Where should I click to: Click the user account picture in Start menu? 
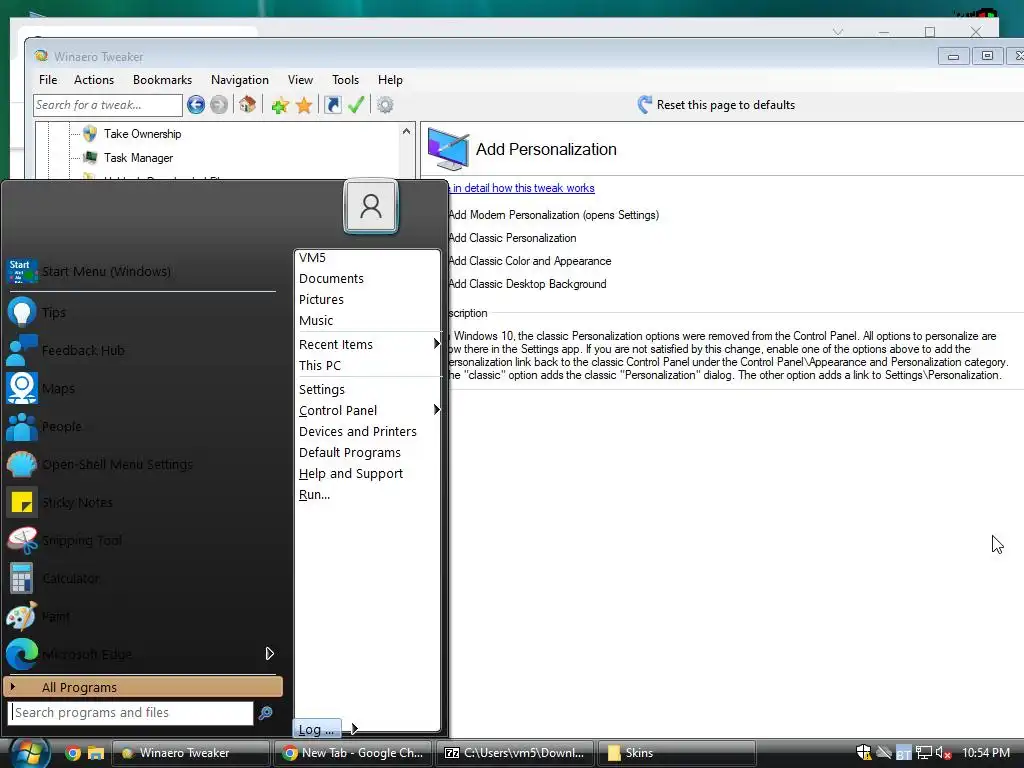tap(371, 206)
